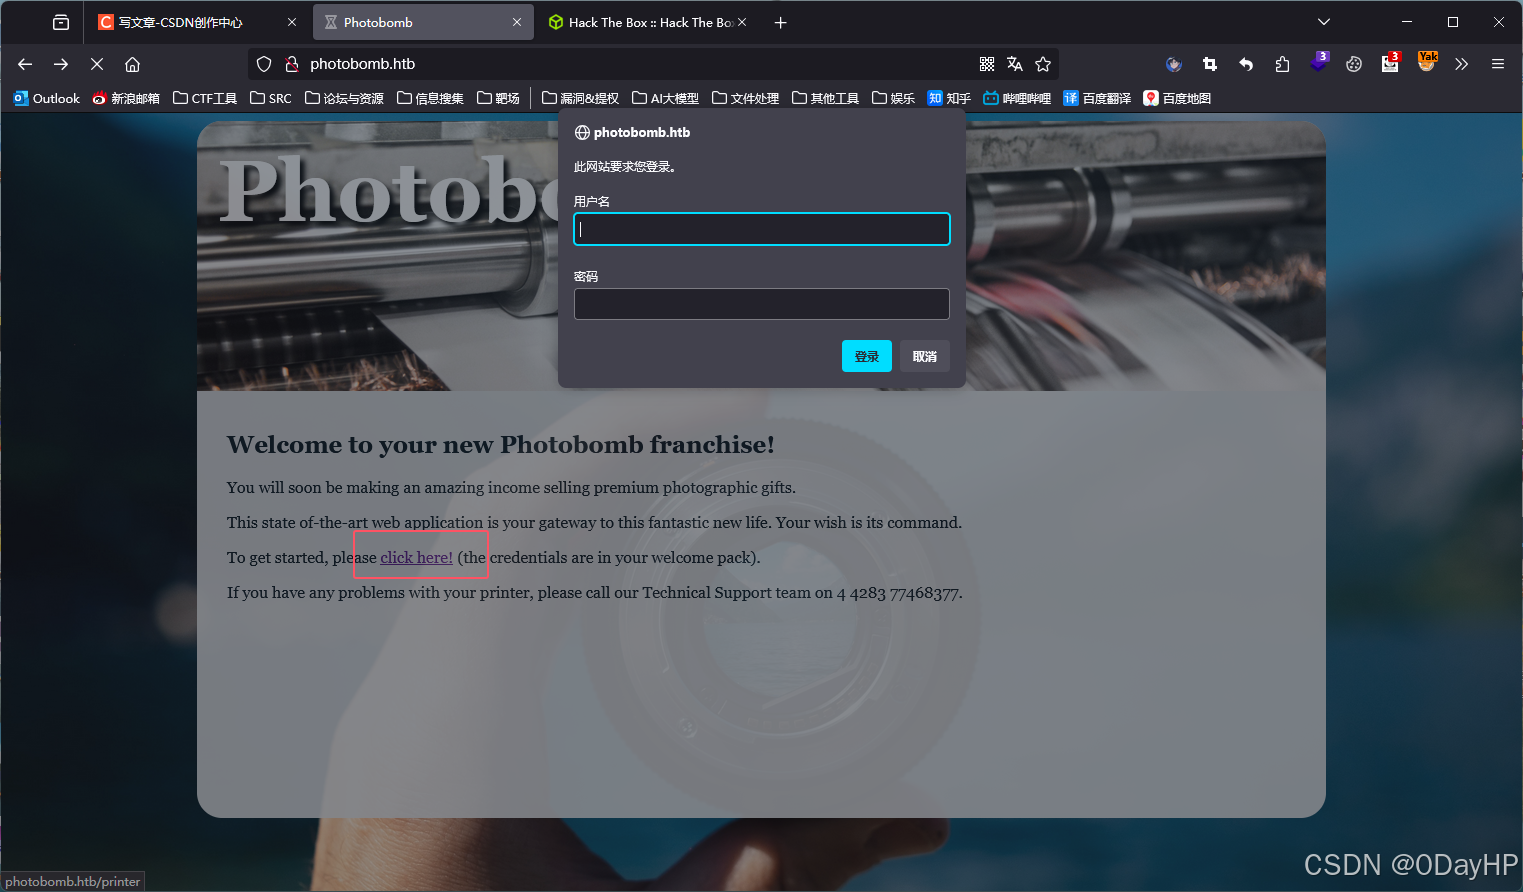Click the 'Welcome to your new Photobomb franchise!' heading
This screenshot has height=892, width=1523.
pos(501,445)
